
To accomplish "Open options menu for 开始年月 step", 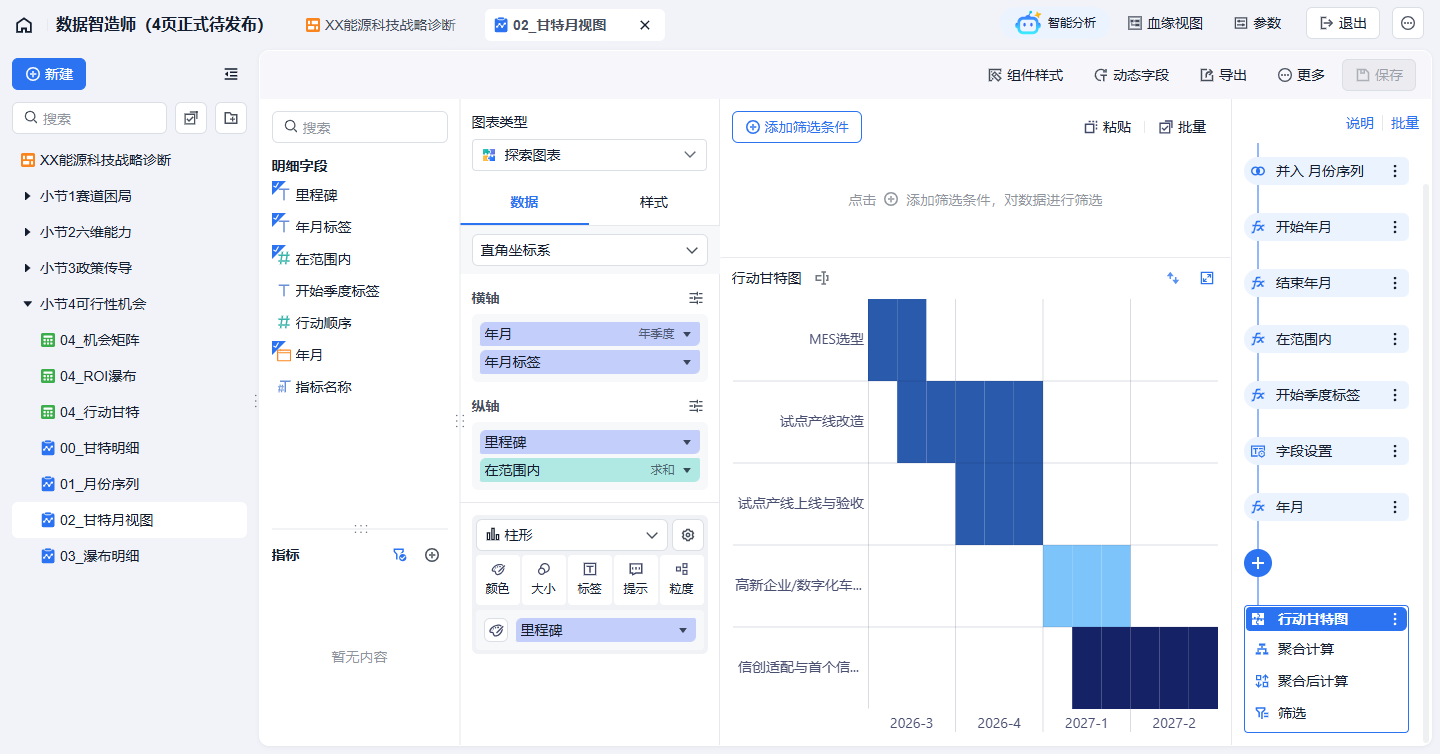I will [1395, 227].
